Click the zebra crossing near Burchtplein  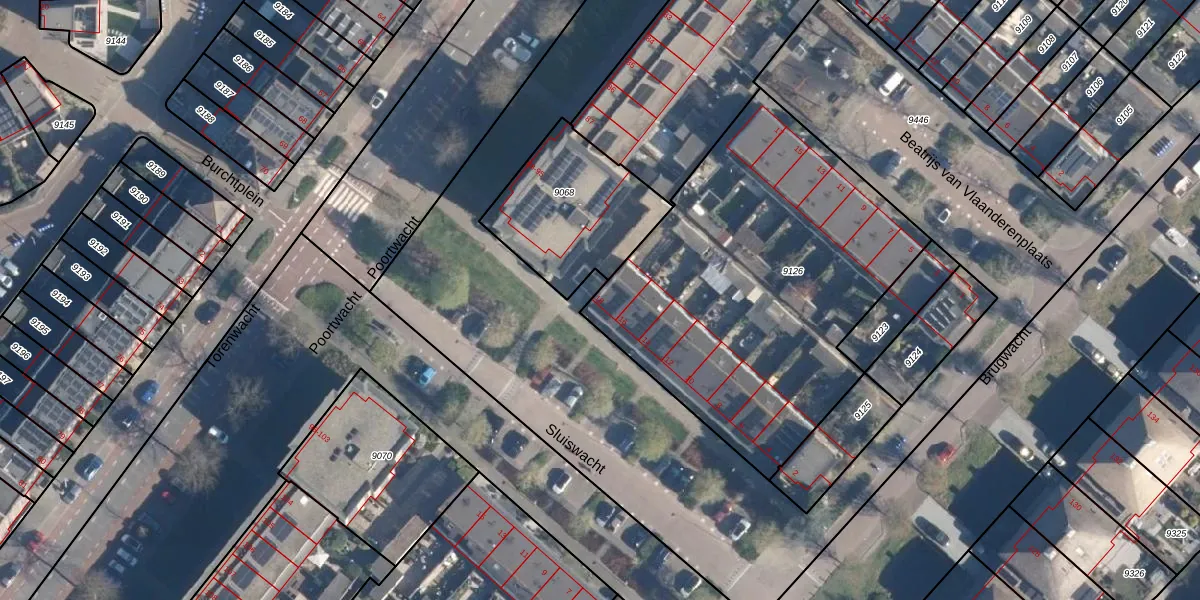346,199
